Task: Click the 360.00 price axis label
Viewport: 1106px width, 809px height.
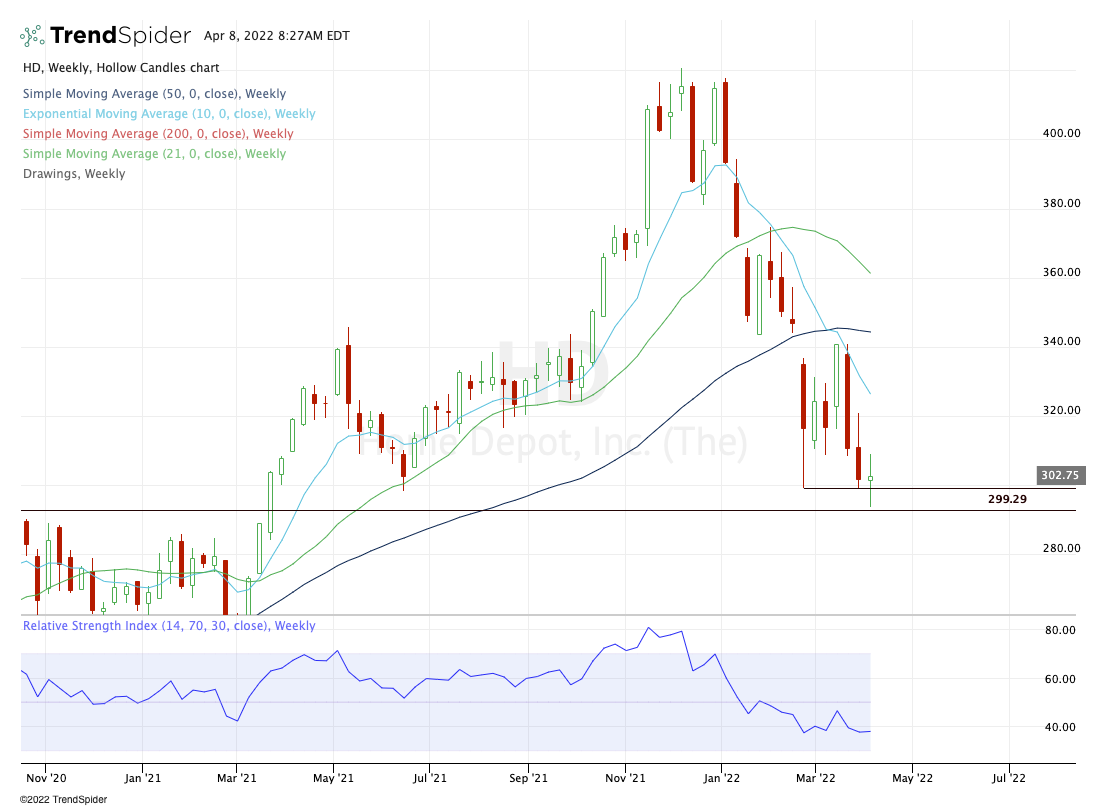Action: click(x=1062, y=272)
